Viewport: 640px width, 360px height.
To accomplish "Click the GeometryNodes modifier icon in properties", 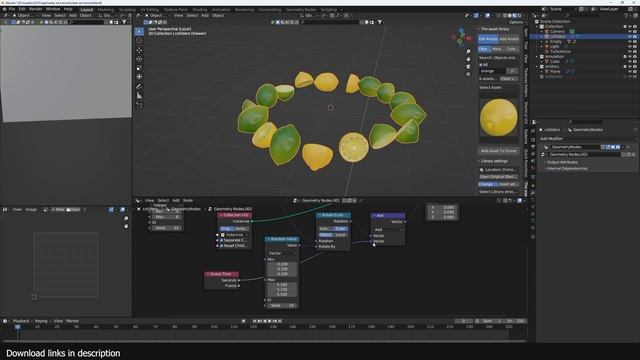I will click(x=546, y=147).
